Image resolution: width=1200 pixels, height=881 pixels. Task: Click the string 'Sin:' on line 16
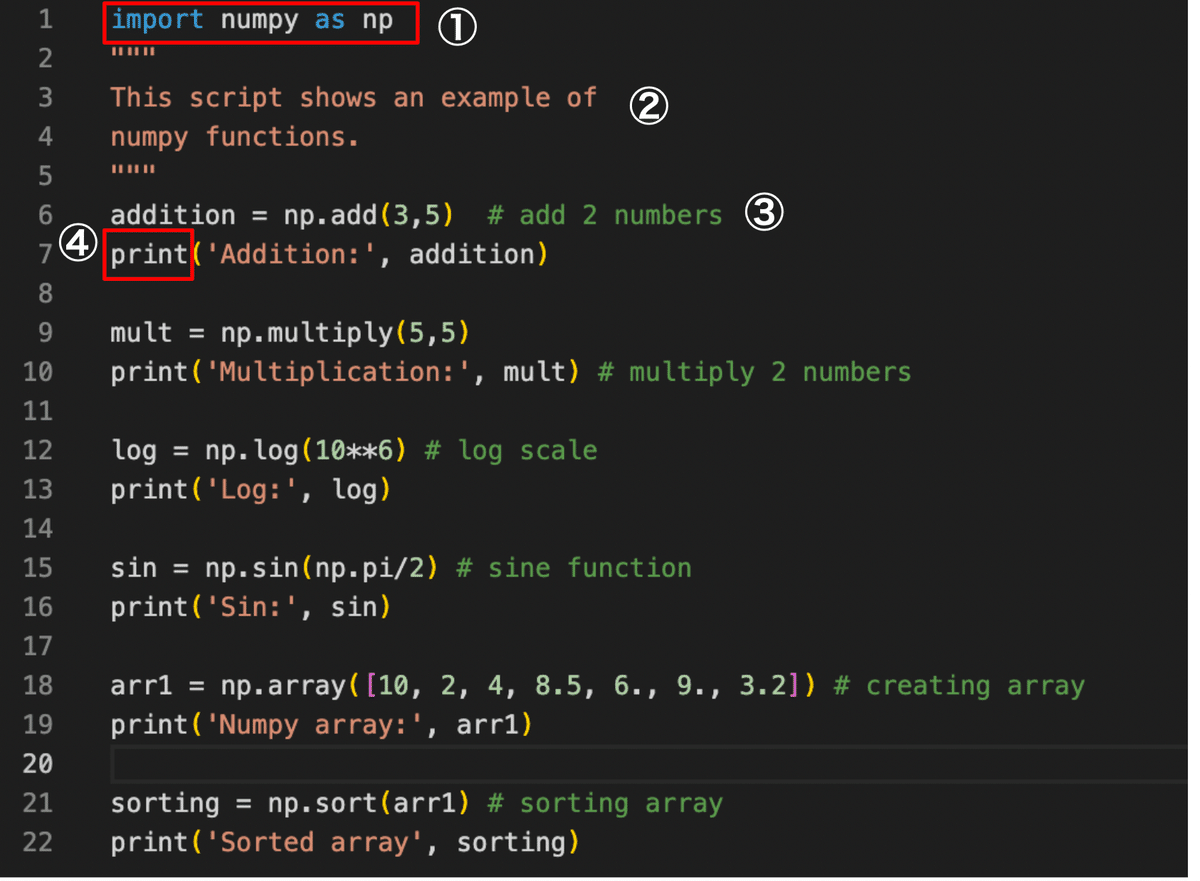251,607
